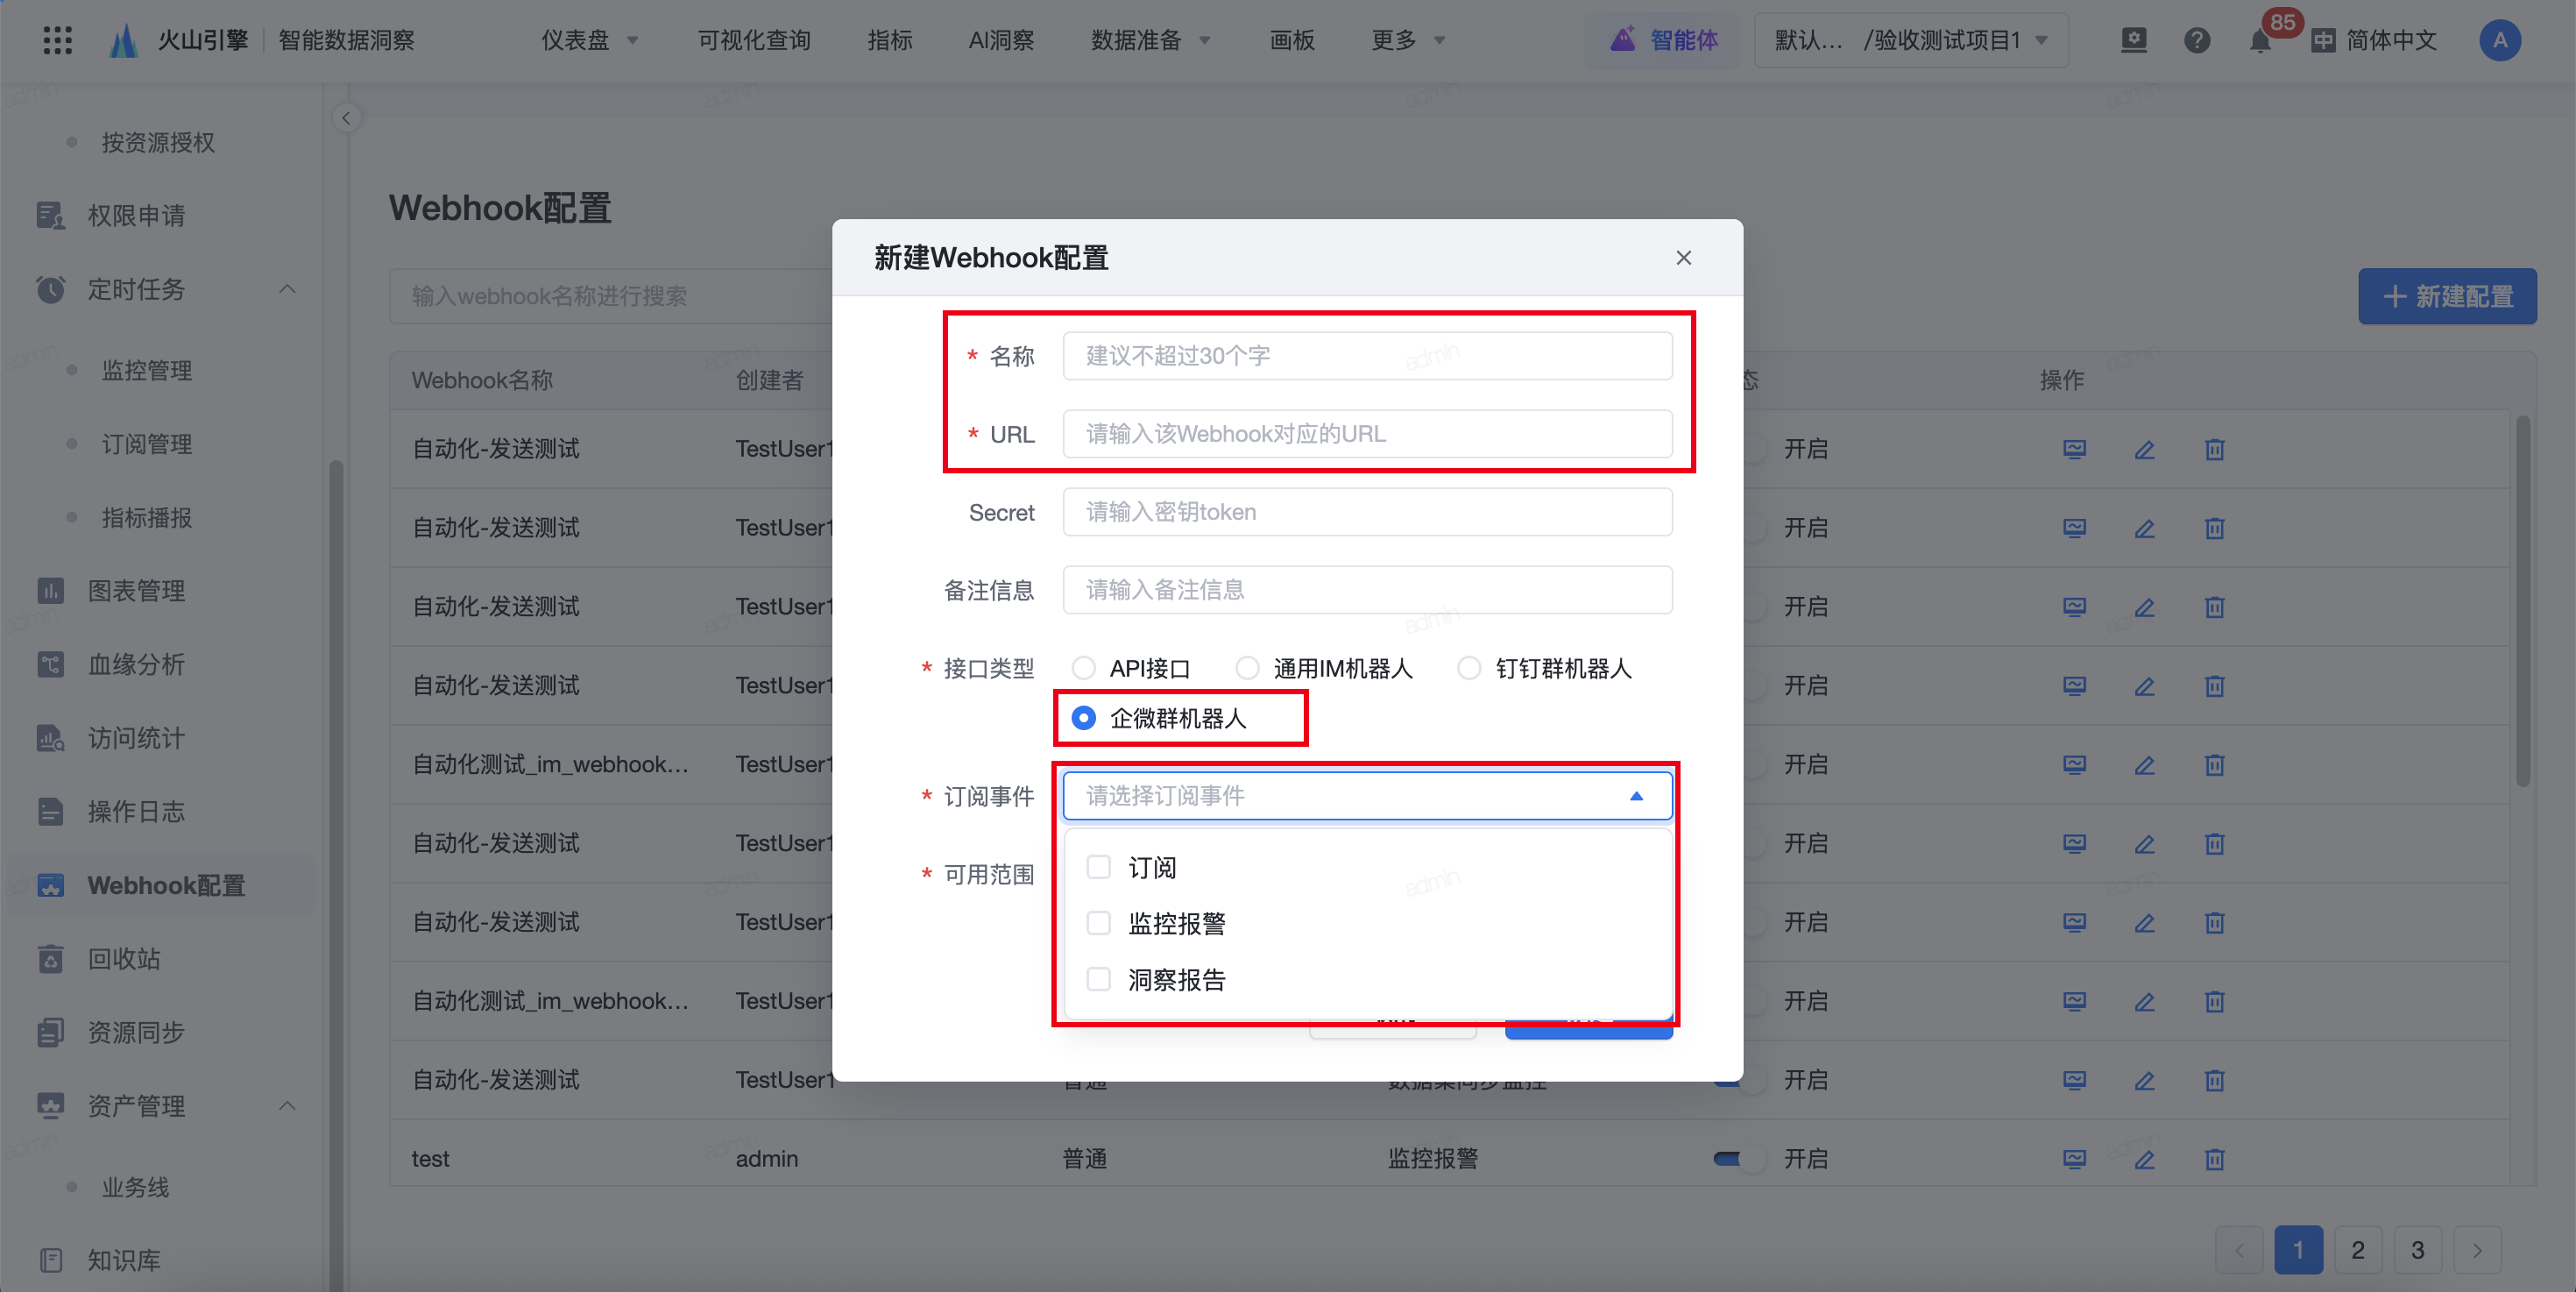The height and width of the screenshot is (1292, 2576).
Task: Check the 洞察报告 checkbox
Action: coord(1099,979)
